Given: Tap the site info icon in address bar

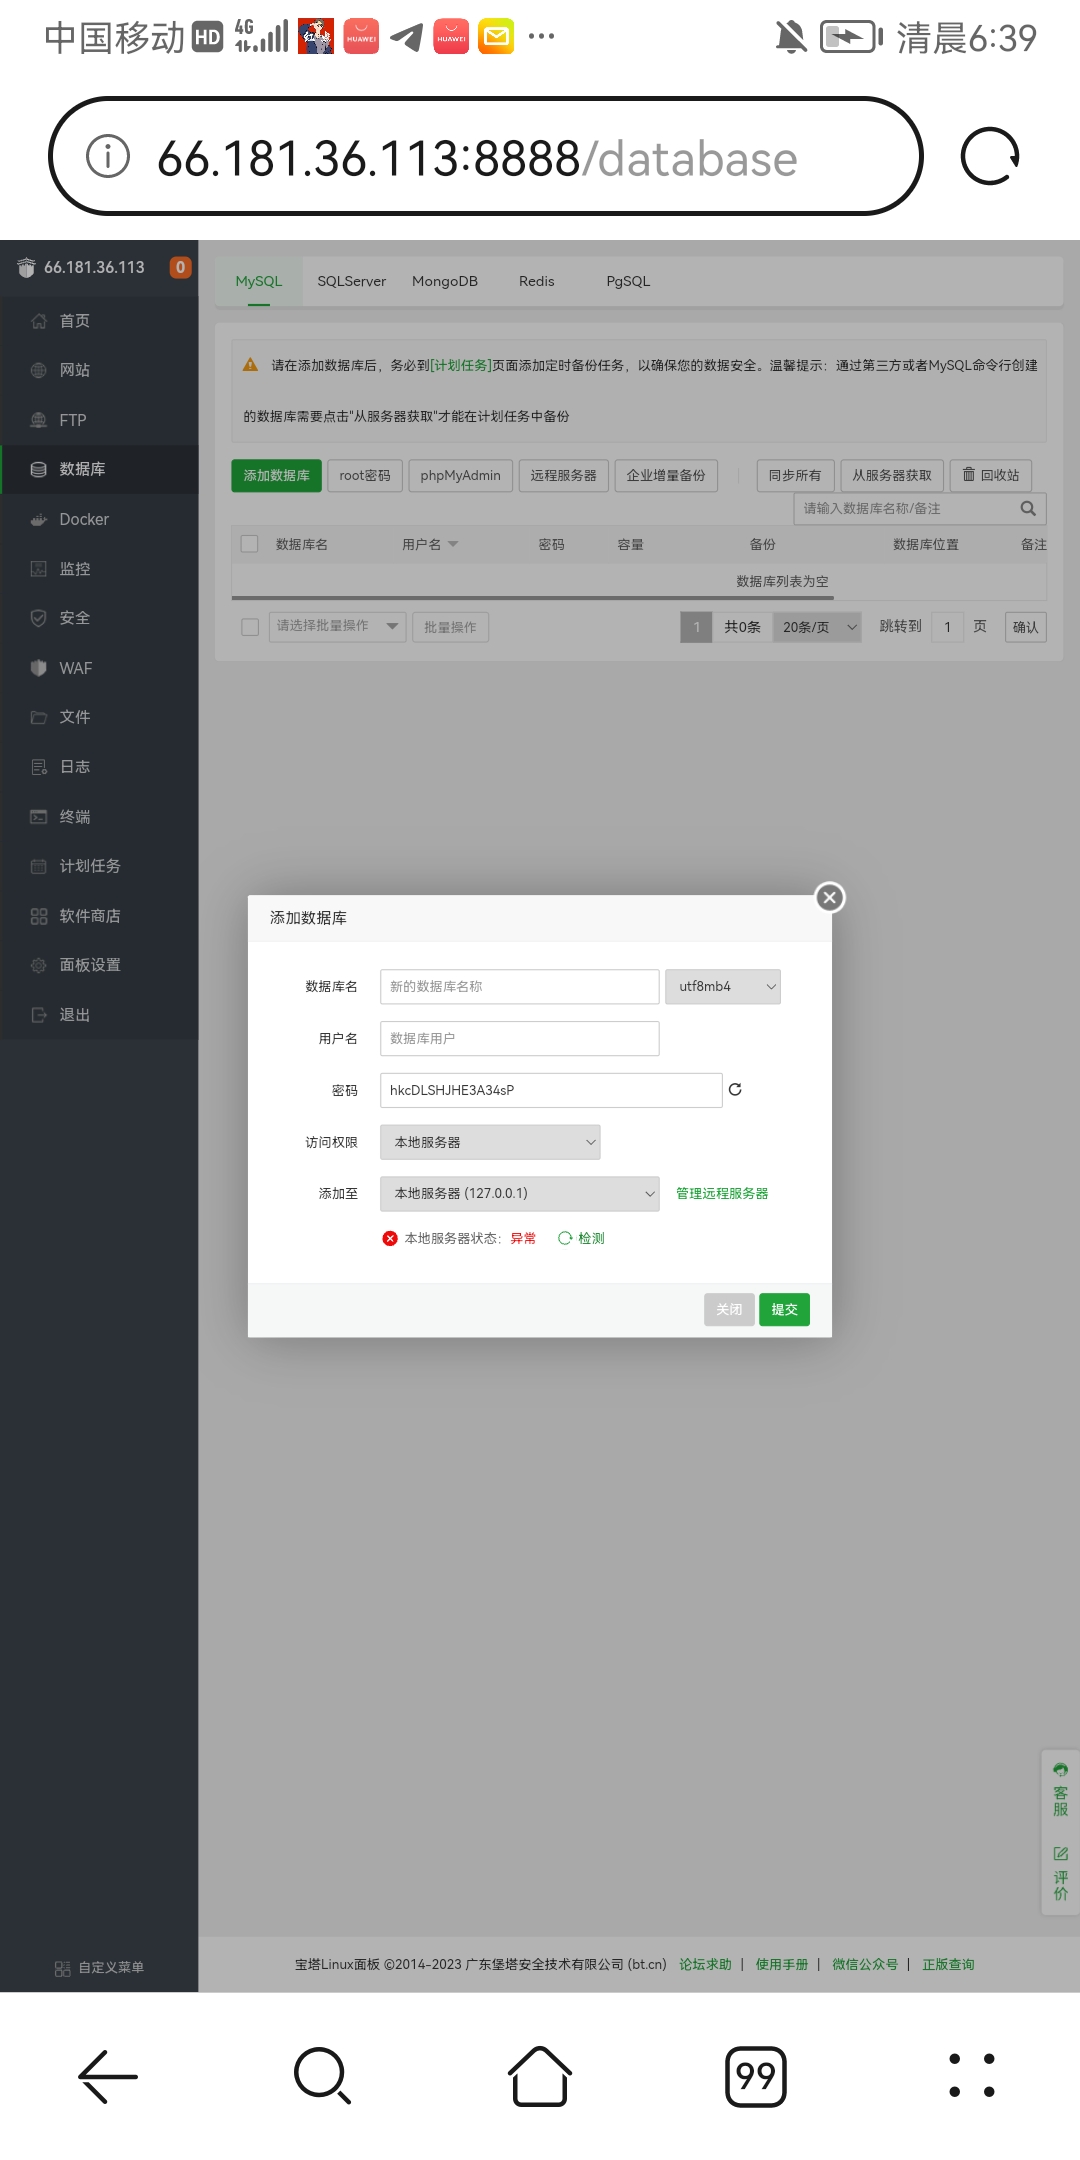Looking at the screenshot, I should coord(108,156).
